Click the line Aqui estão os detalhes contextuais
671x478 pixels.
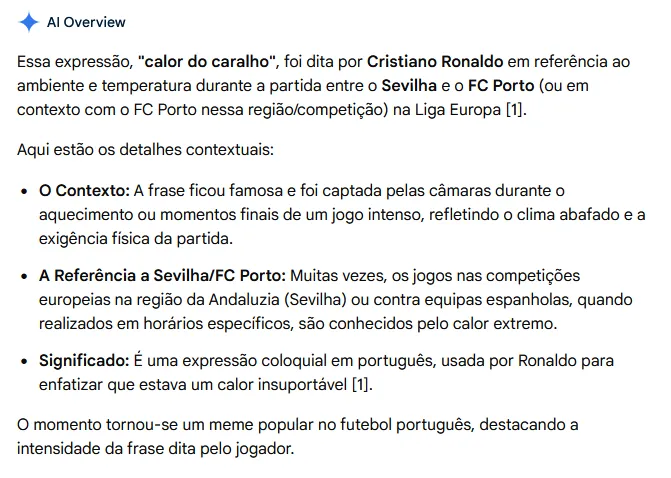pos(145,150)
